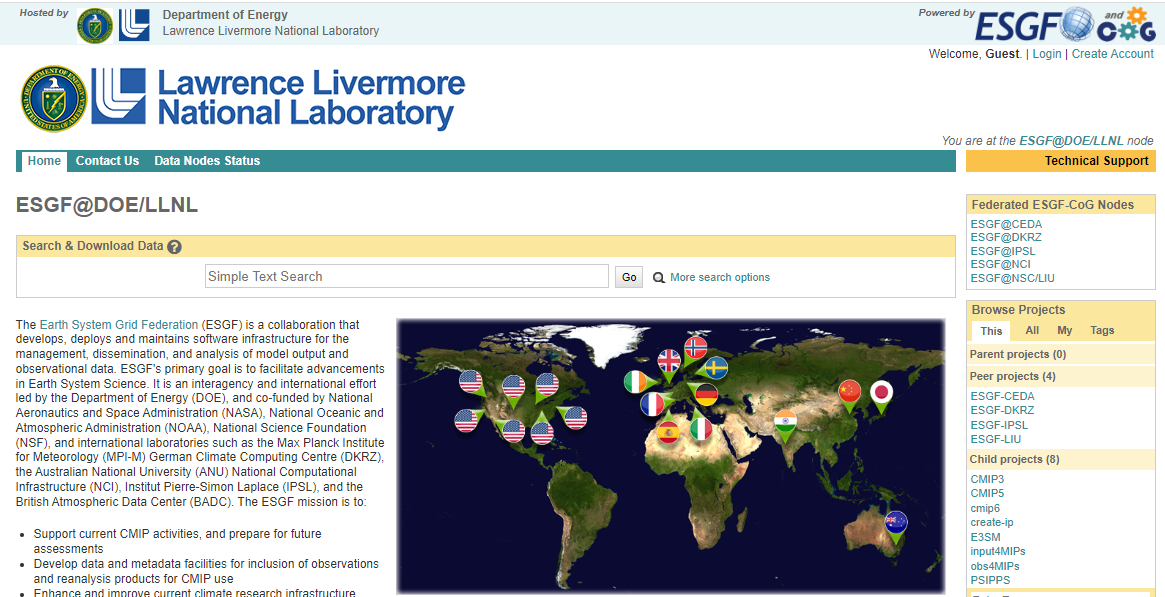This screenshot has height=597, width=1165.
Task: Select the My tab in Browse Projects
Action: (1065, 330)
